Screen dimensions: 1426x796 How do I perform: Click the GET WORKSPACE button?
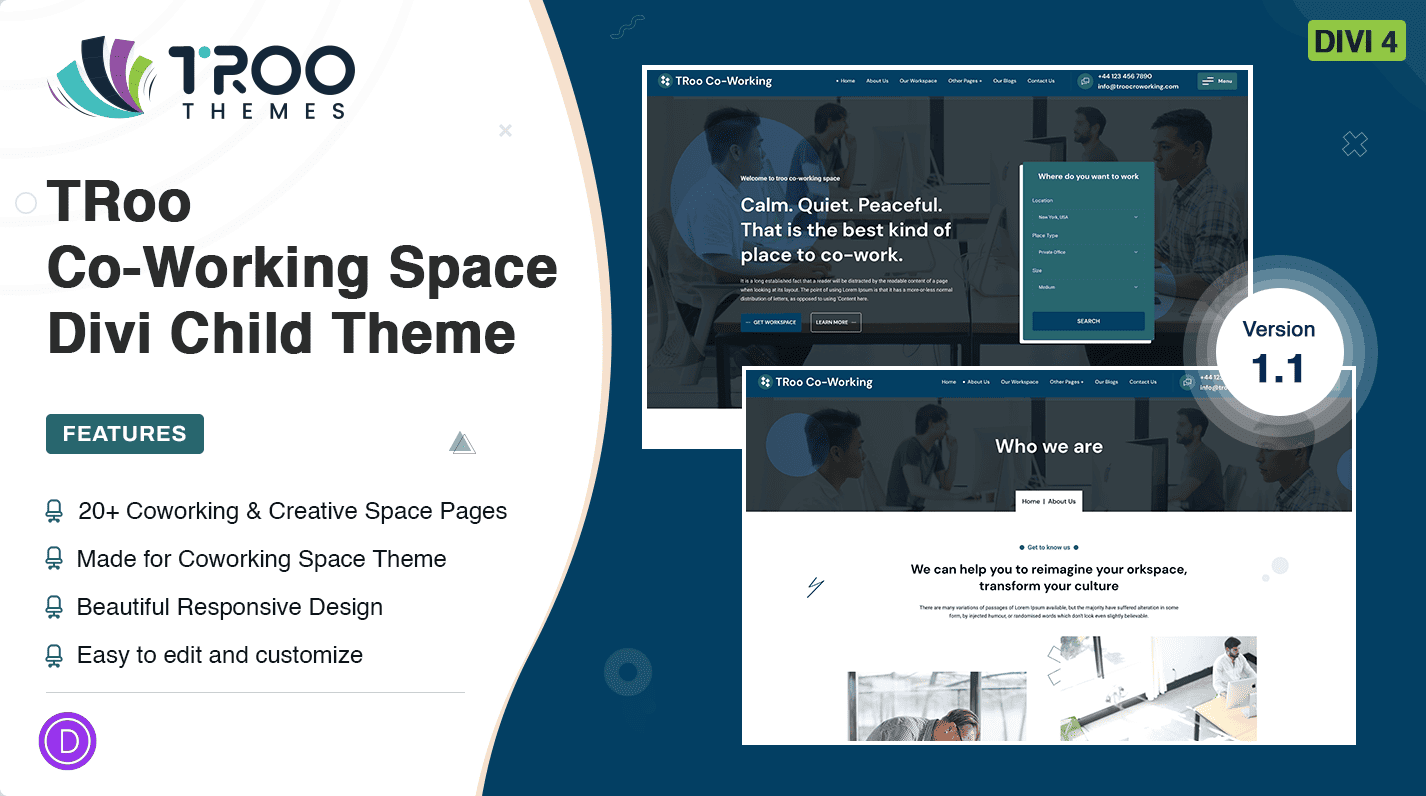tap(771, 322)
